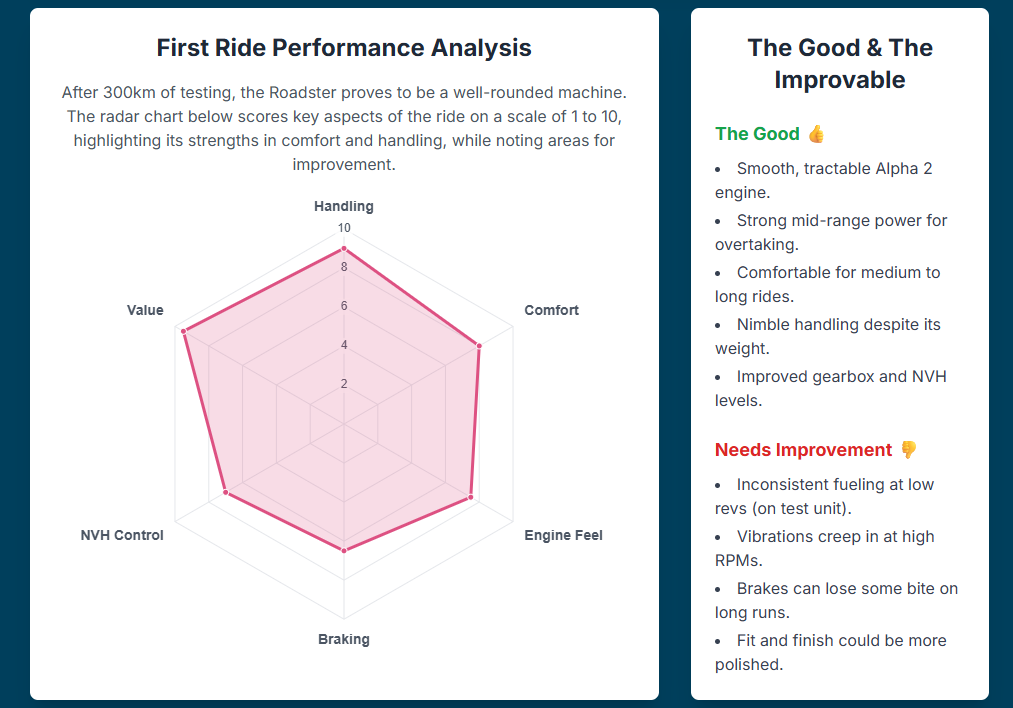
Task: Click the Comfort data point on chart
Action: point(479,346)
